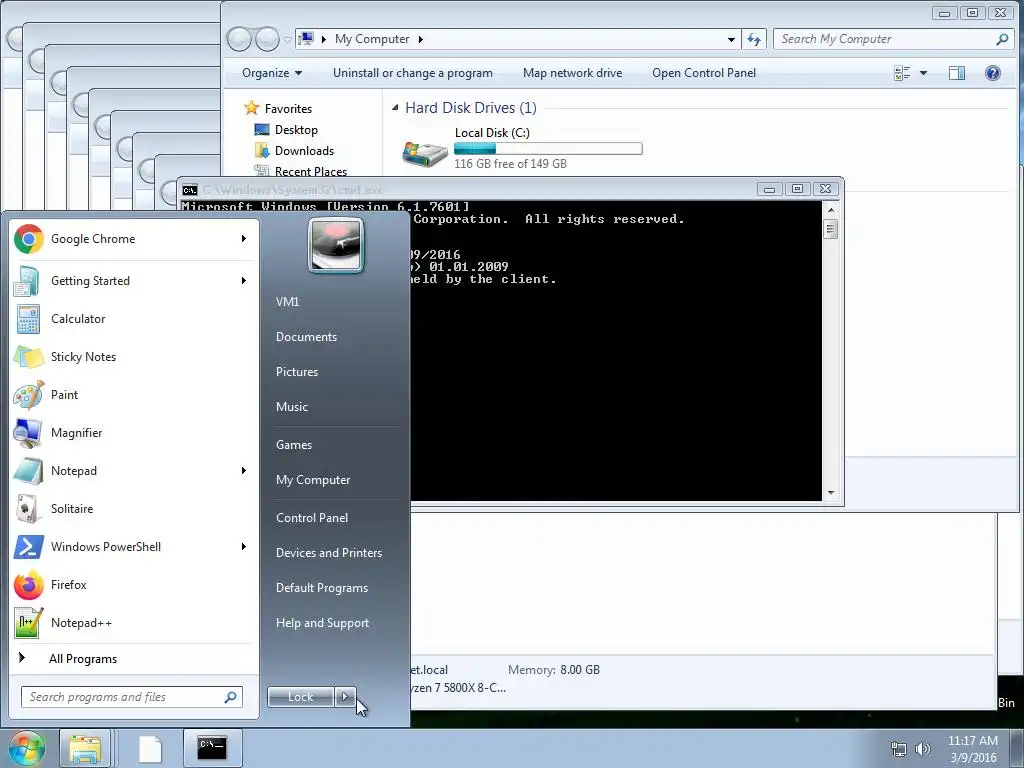Open the Organize dropdown menu
The height and width of the screenshot is (768, 1024).
(272, 73)
